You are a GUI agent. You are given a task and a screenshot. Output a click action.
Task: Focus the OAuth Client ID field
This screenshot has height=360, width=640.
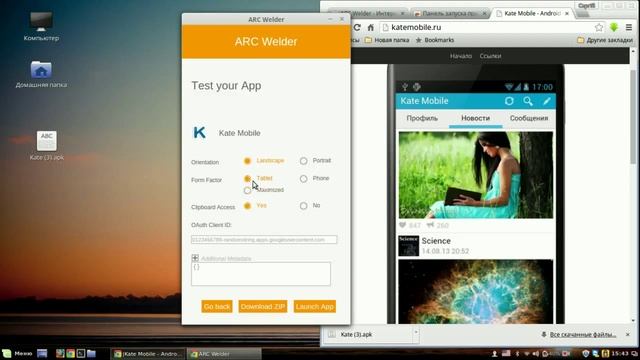click(264, 240)
